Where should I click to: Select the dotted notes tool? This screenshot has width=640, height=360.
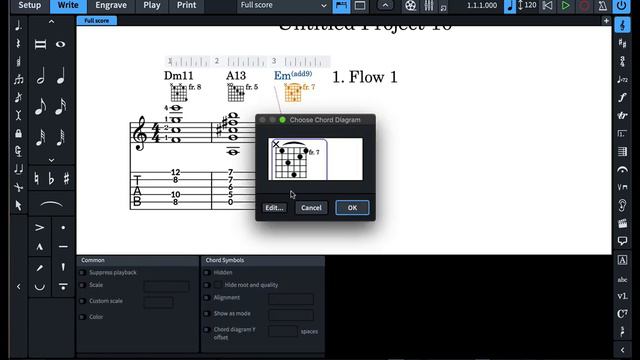18,26
